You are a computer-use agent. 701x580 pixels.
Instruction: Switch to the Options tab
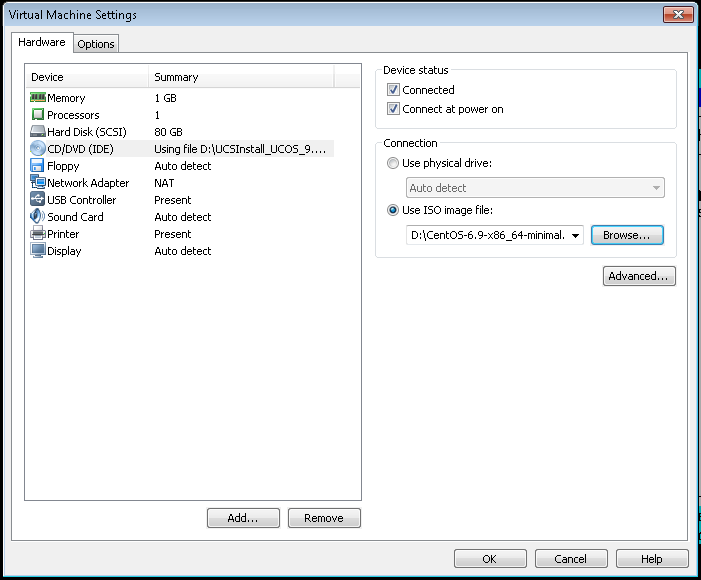(96, 44)
